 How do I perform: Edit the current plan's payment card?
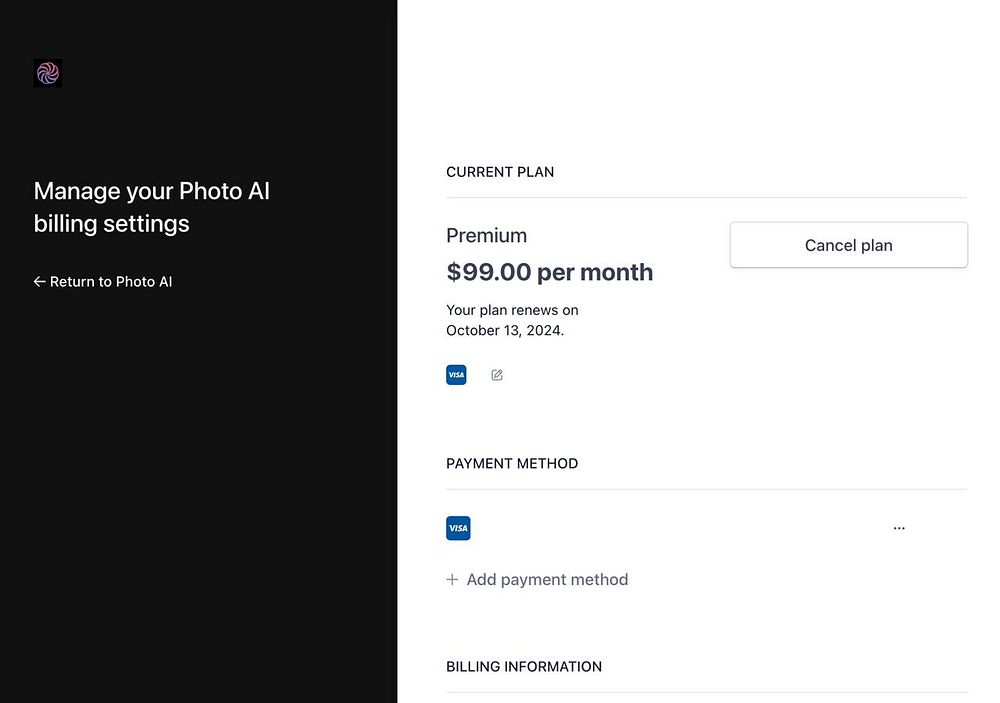coord(497,375)
